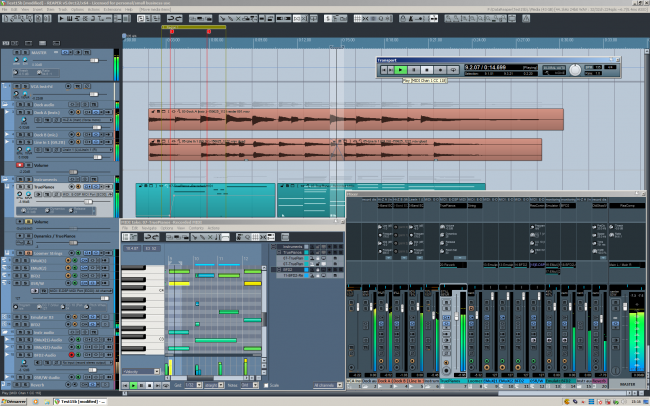Viewport: 650px width, 406px height.
Task: Toggle repeat loop in the Transport window
Action: pos(453,70)
